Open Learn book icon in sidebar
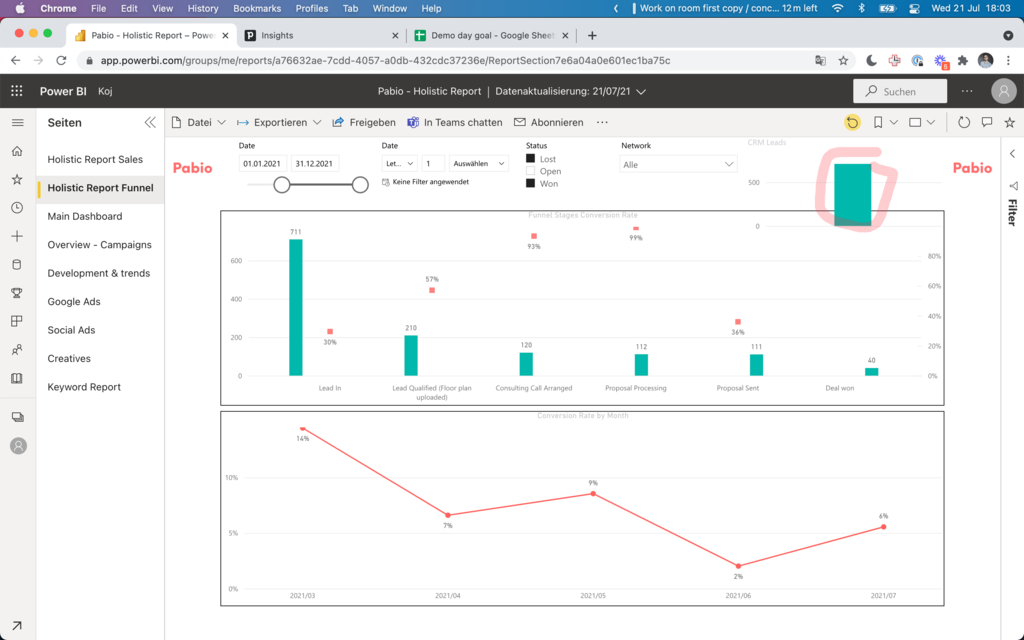1024x640 pixels. coord(17,378)
